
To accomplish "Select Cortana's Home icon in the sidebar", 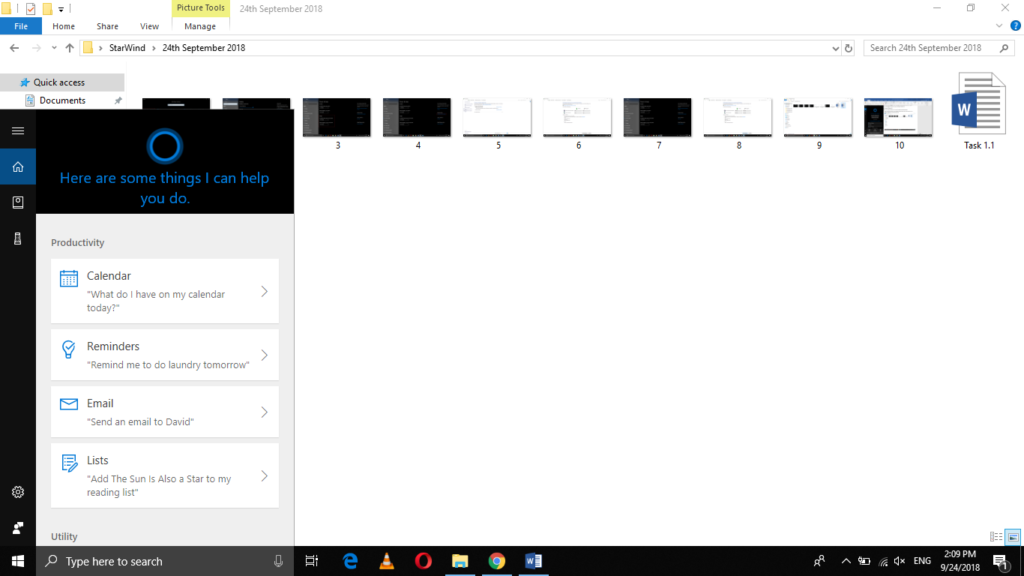I will (17, 167).
